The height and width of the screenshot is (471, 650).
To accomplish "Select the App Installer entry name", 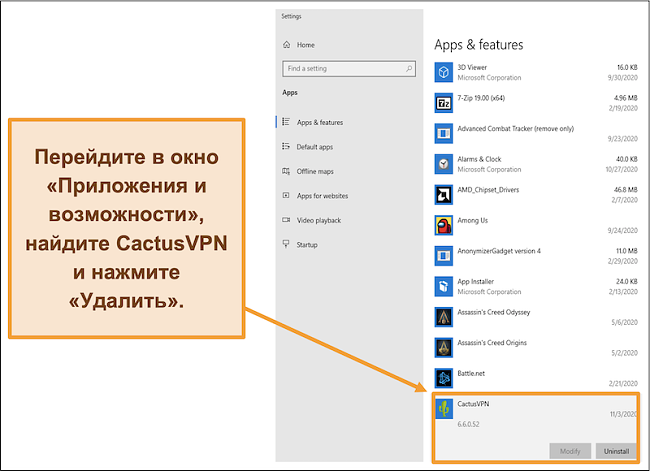I will point(475,282).
